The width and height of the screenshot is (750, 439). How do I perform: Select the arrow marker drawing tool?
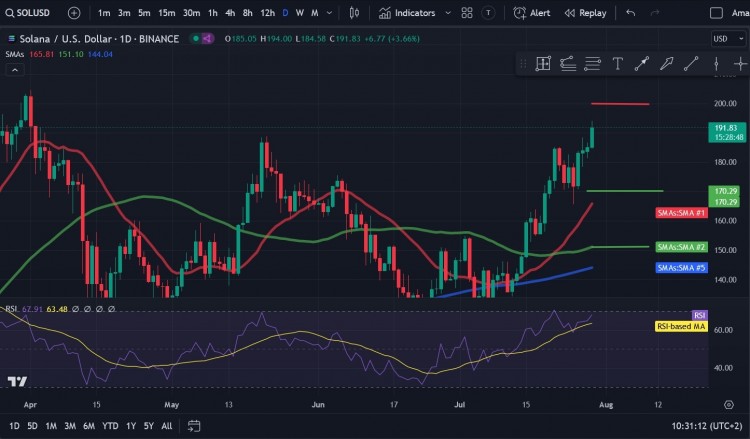pyautogui.click(x=642, y=64)
